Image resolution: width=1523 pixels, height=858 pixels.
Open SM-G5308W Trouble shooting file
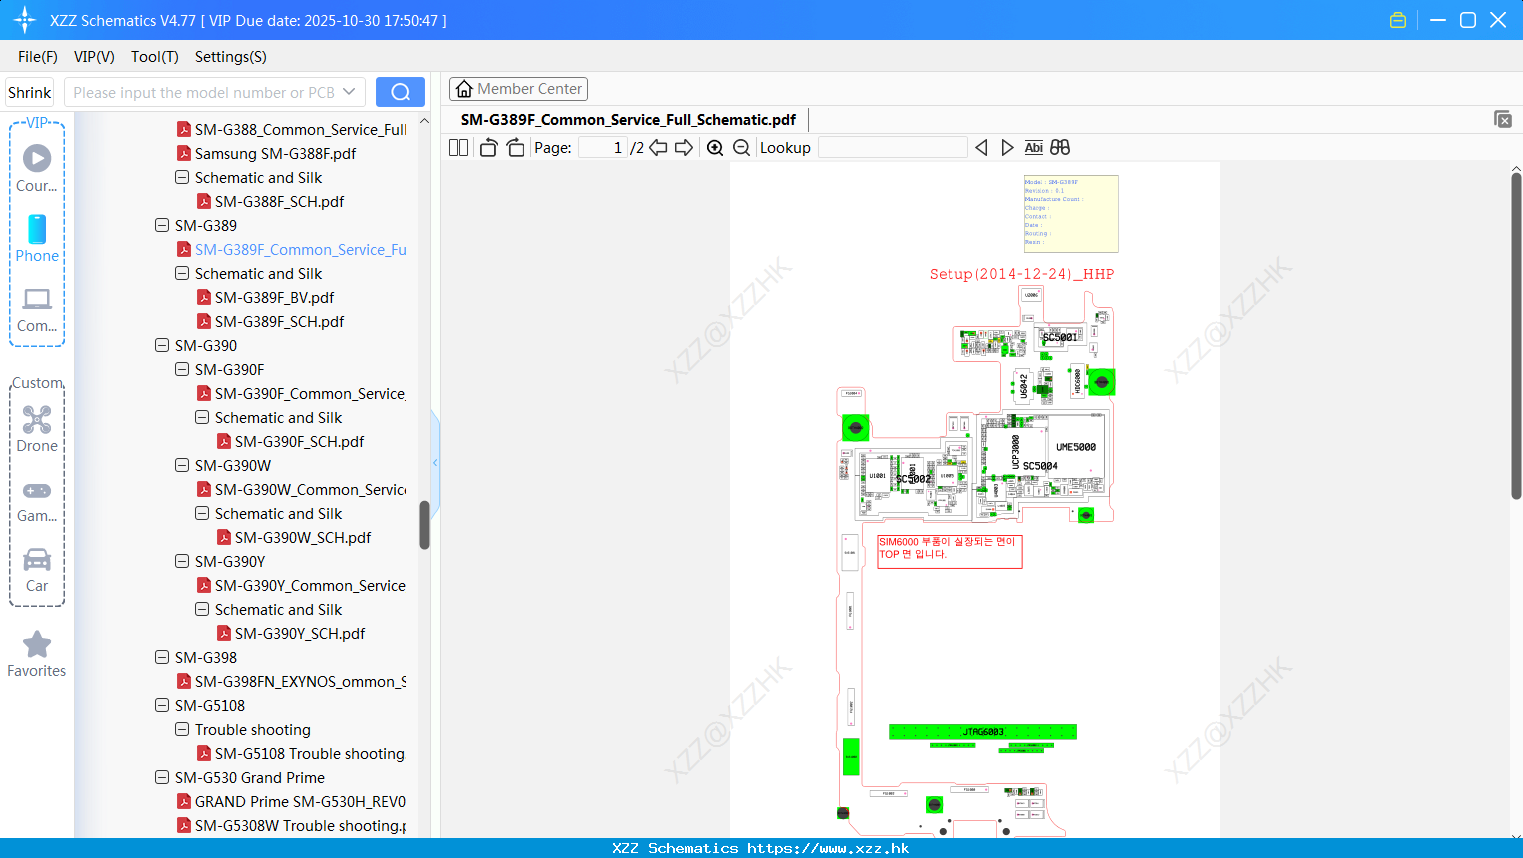point(291,826)
